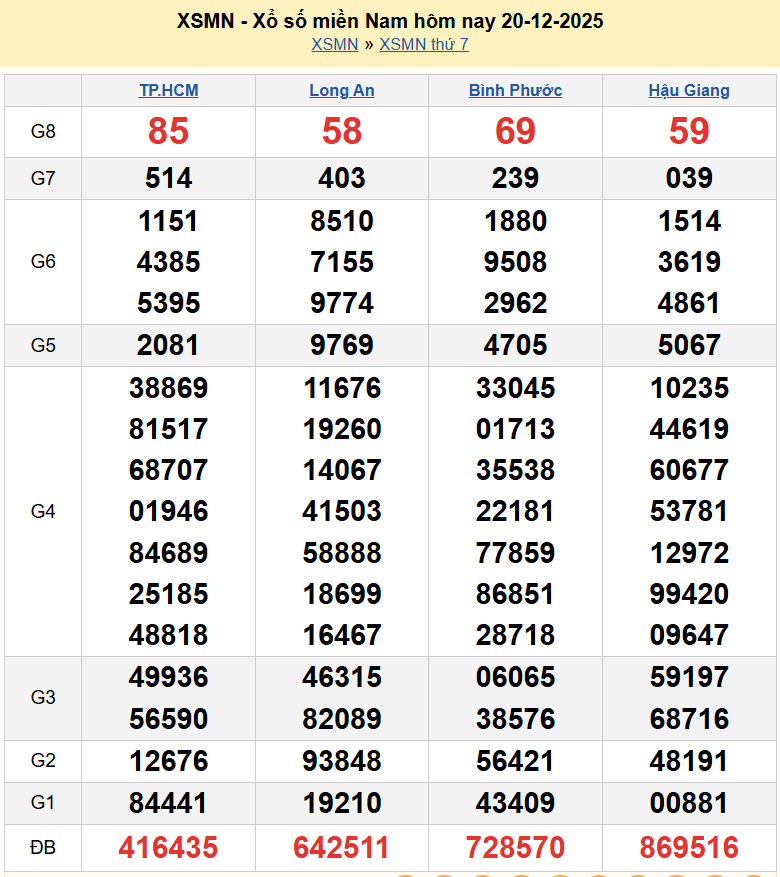Click Hậu Giang special prize 869516
This screenshot has width=780, height=877.
coord(689,848)
